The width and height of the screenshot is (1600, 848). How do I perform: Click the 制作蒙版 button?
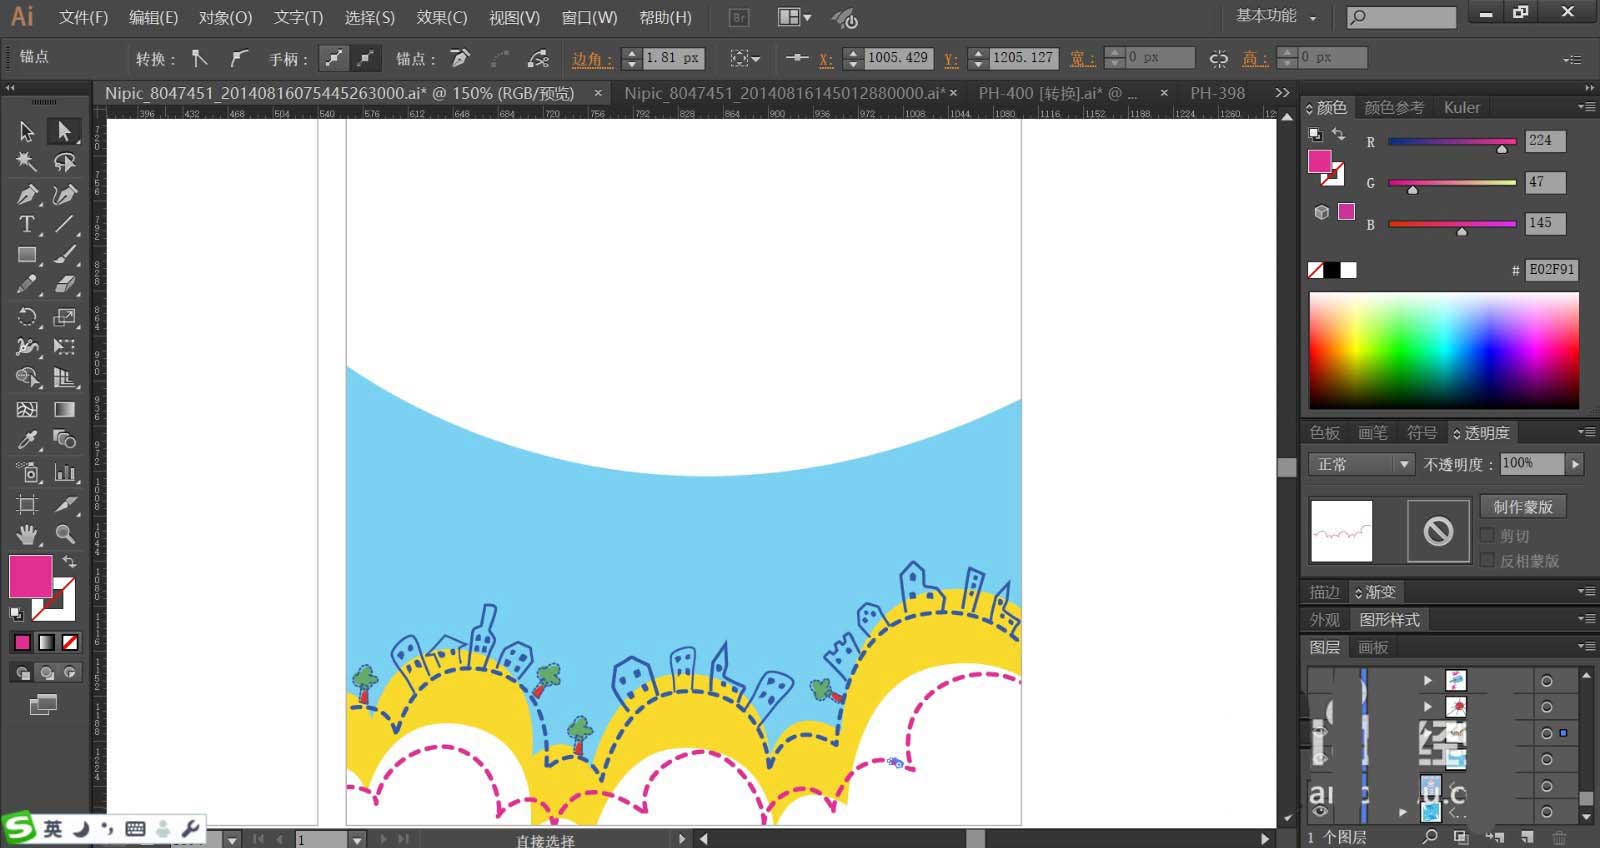pos(1523,507)
